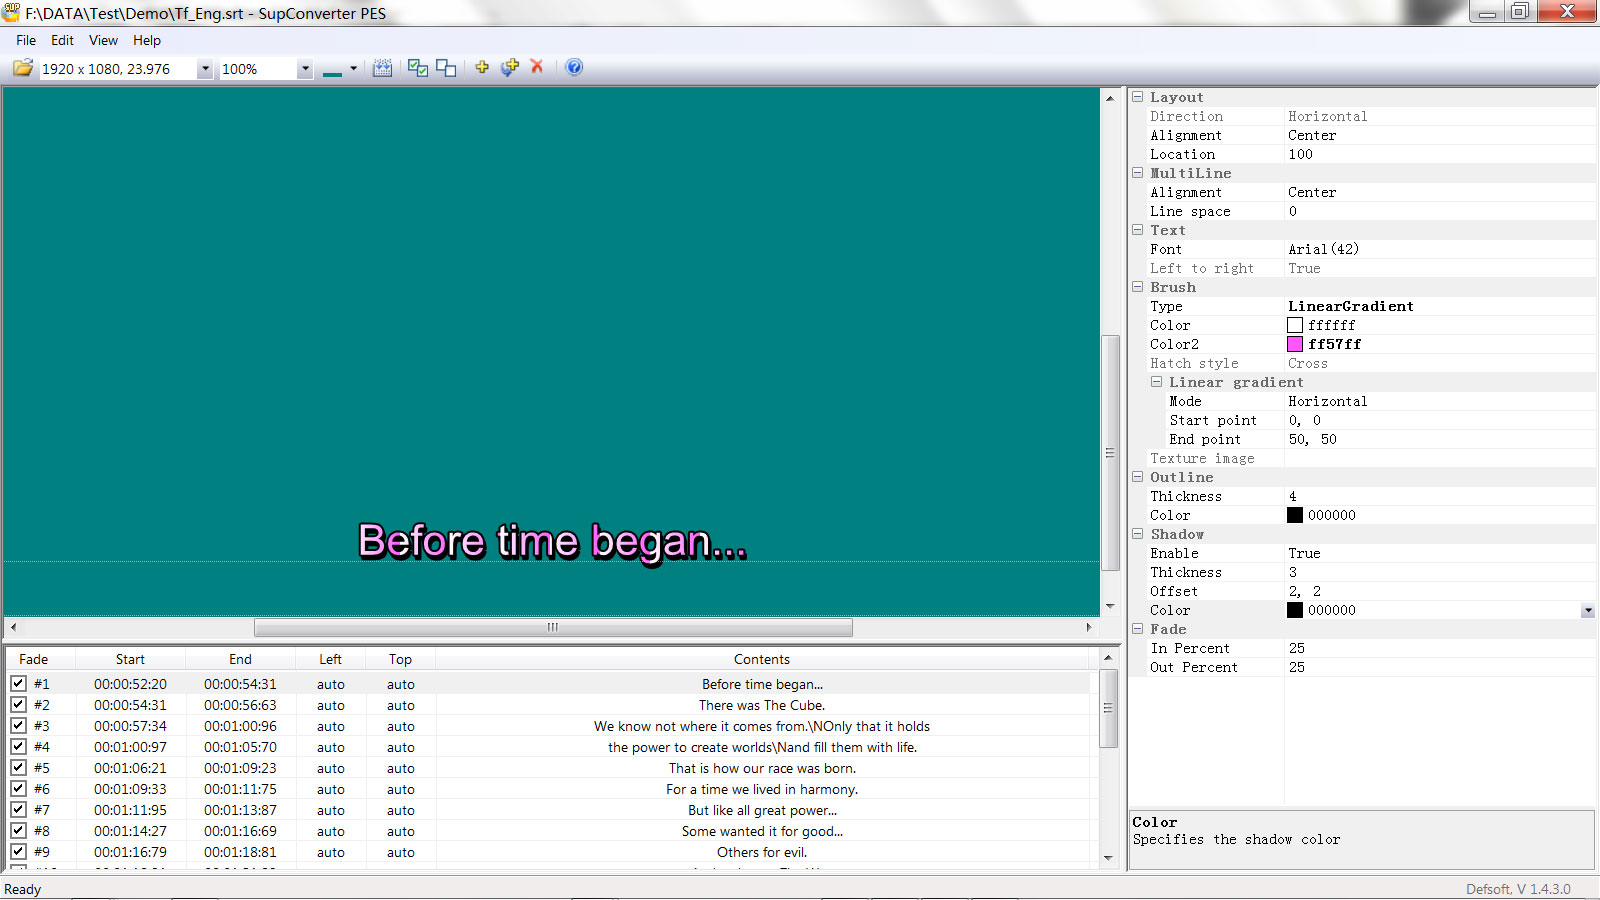Uncheck the fade checkbox for subtitle #6
1600x900 pixels.
point(18,789)
